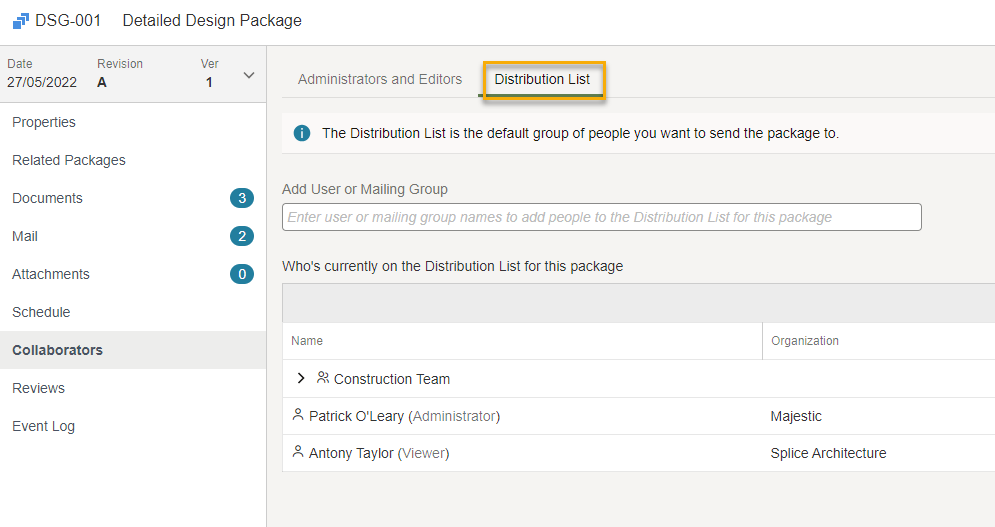The image size is (995, 527).
Task: Expand the Construction Team group row
Action: coord(301,378)
